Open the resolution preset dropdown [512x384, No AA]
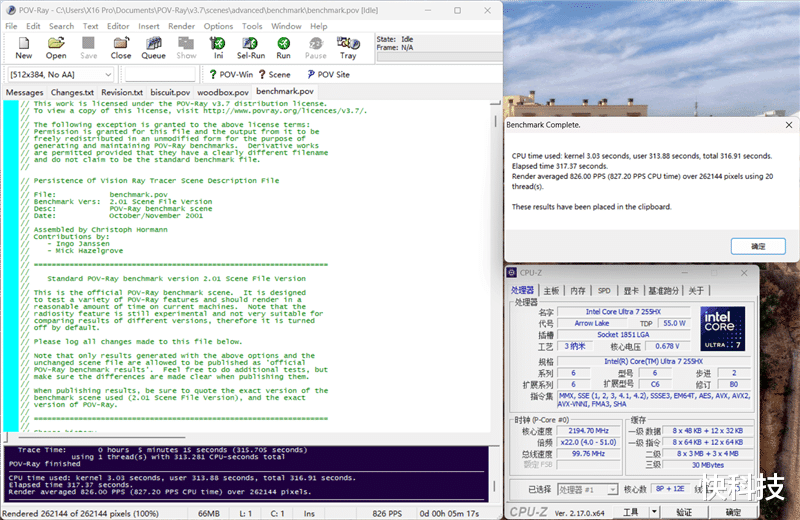 click(60, 75)
